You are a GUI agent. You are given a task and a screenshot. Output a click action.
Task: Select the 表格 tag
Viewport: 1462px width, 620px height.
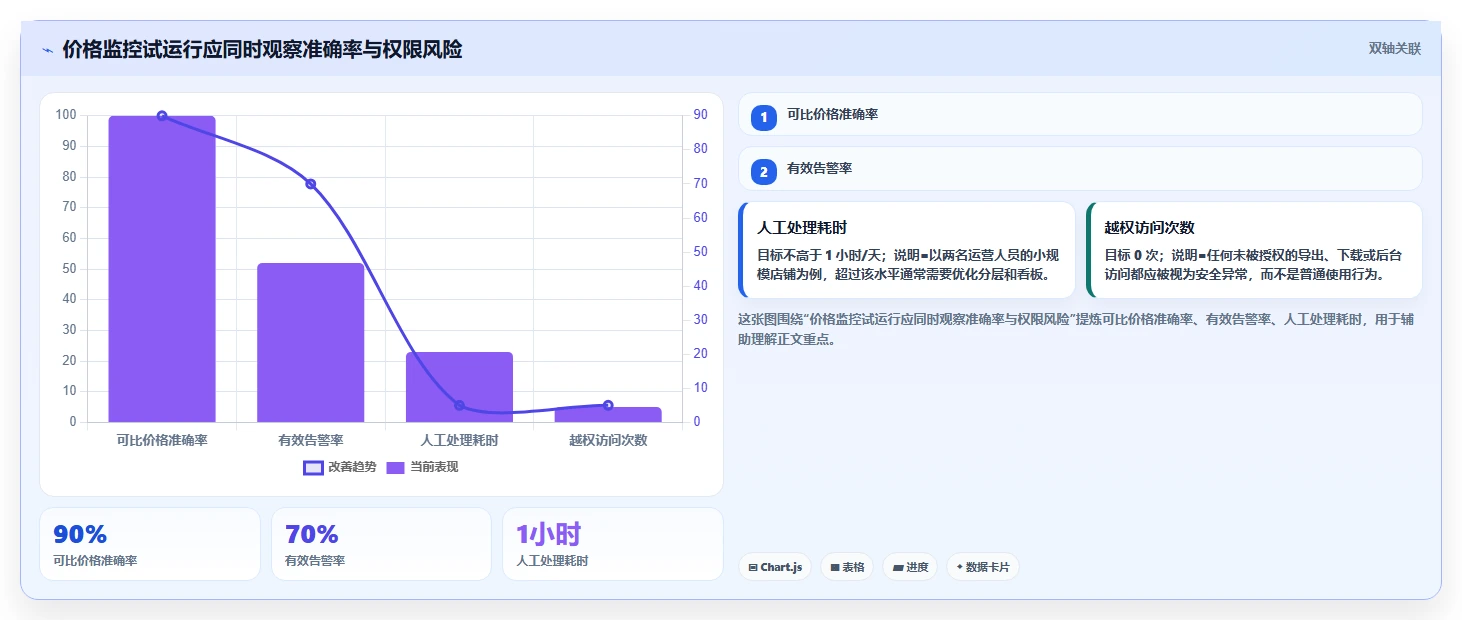tap(847, 567)
